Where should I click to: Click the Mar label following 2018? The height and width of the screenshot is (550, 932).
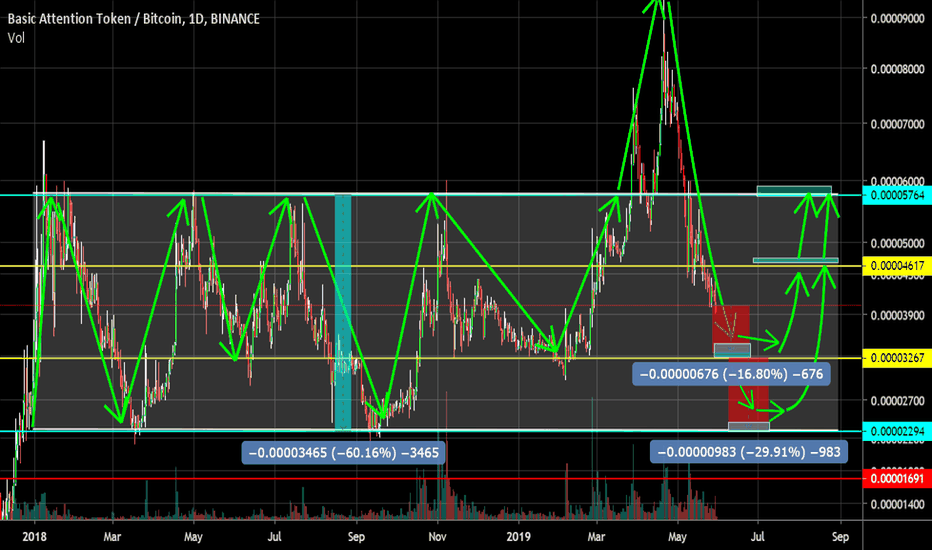112,537
